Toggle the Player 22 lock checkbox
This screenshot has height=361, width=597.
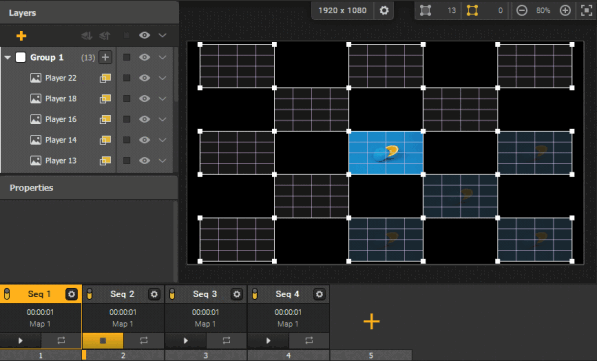tap(126, 78)
